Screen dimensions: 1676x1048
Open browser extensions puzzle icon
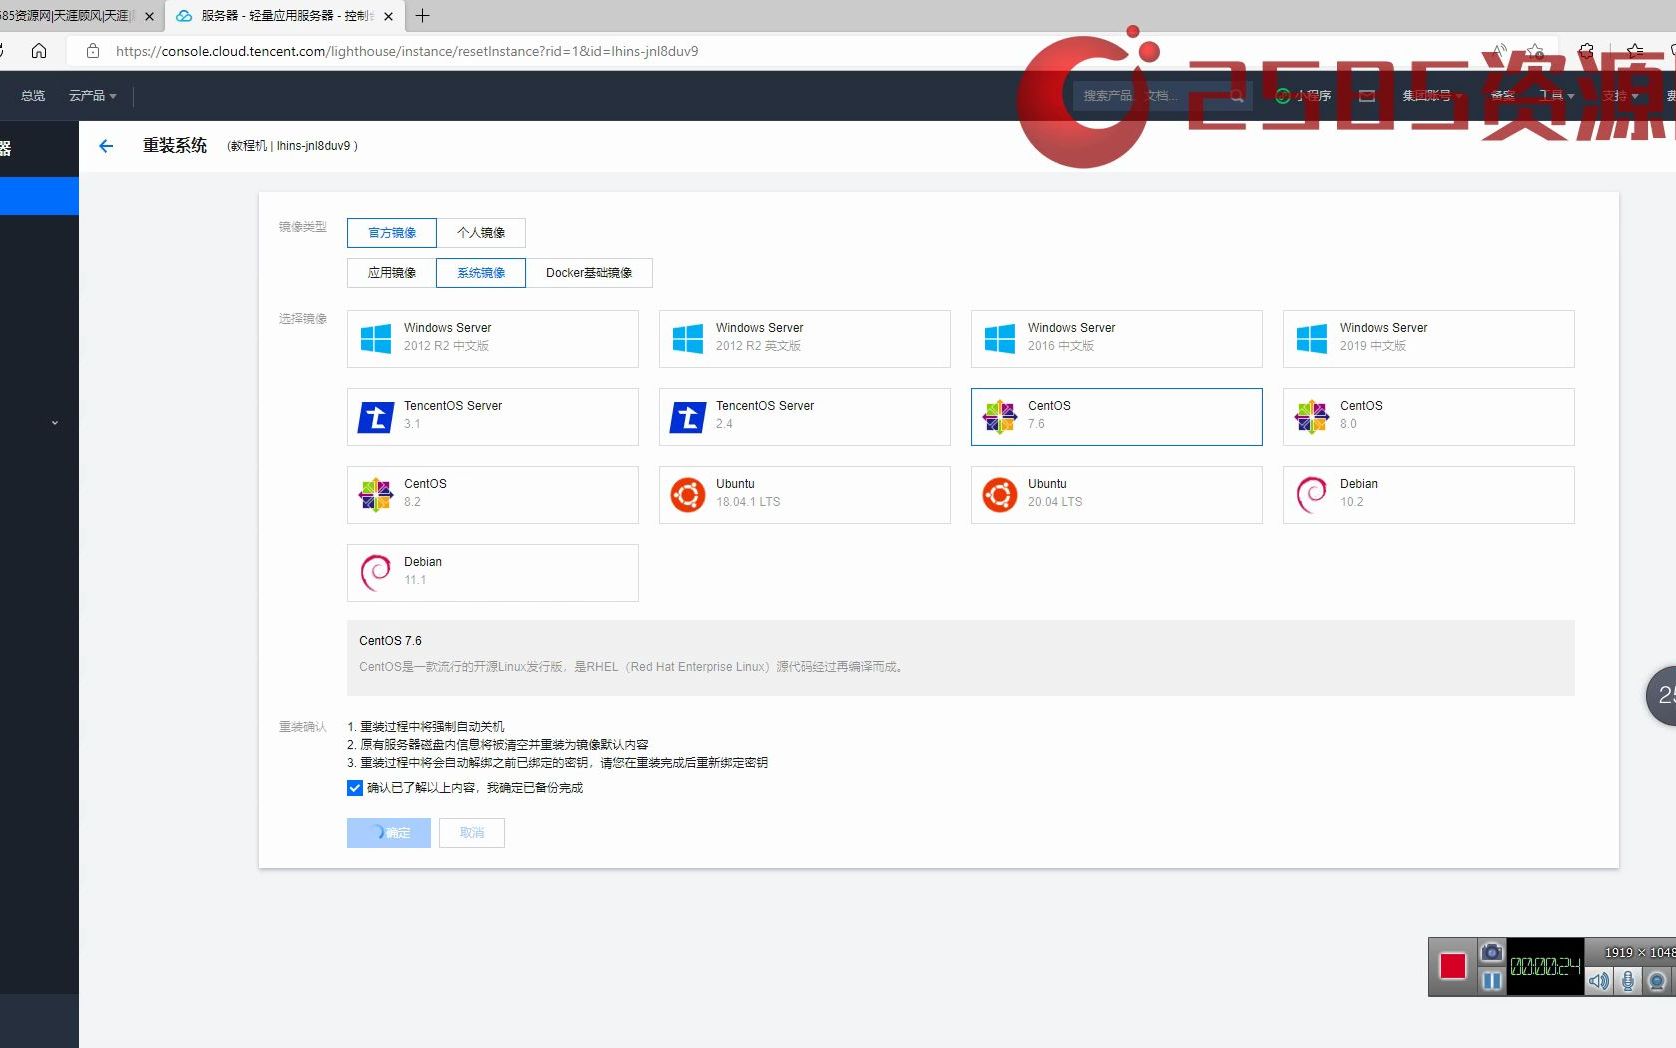[1586, 51]
